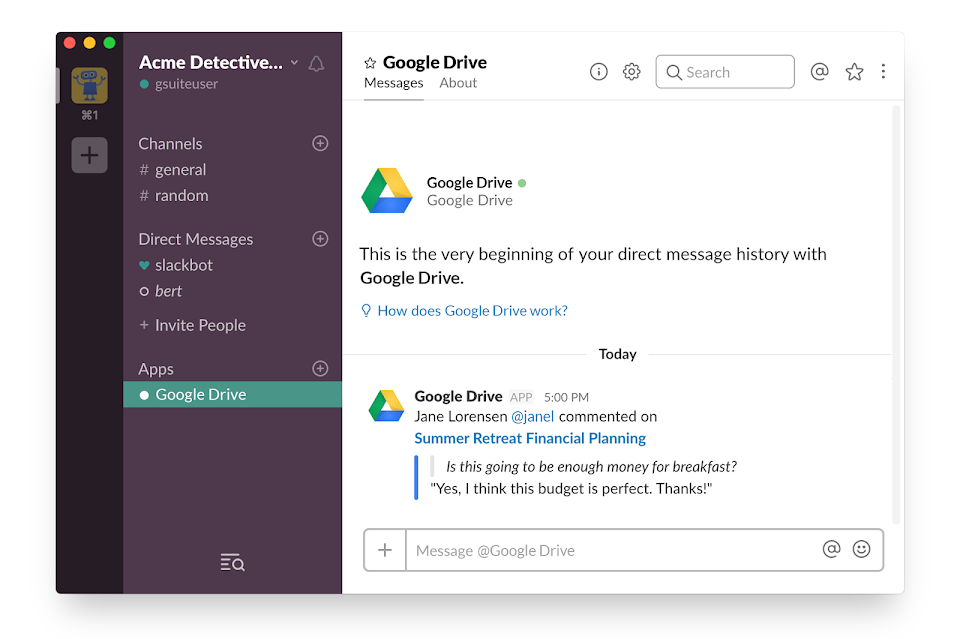The height and width of the screenshot is (639, 960).
Task: Click into the Search field
Action: click(x=725, y=72)
